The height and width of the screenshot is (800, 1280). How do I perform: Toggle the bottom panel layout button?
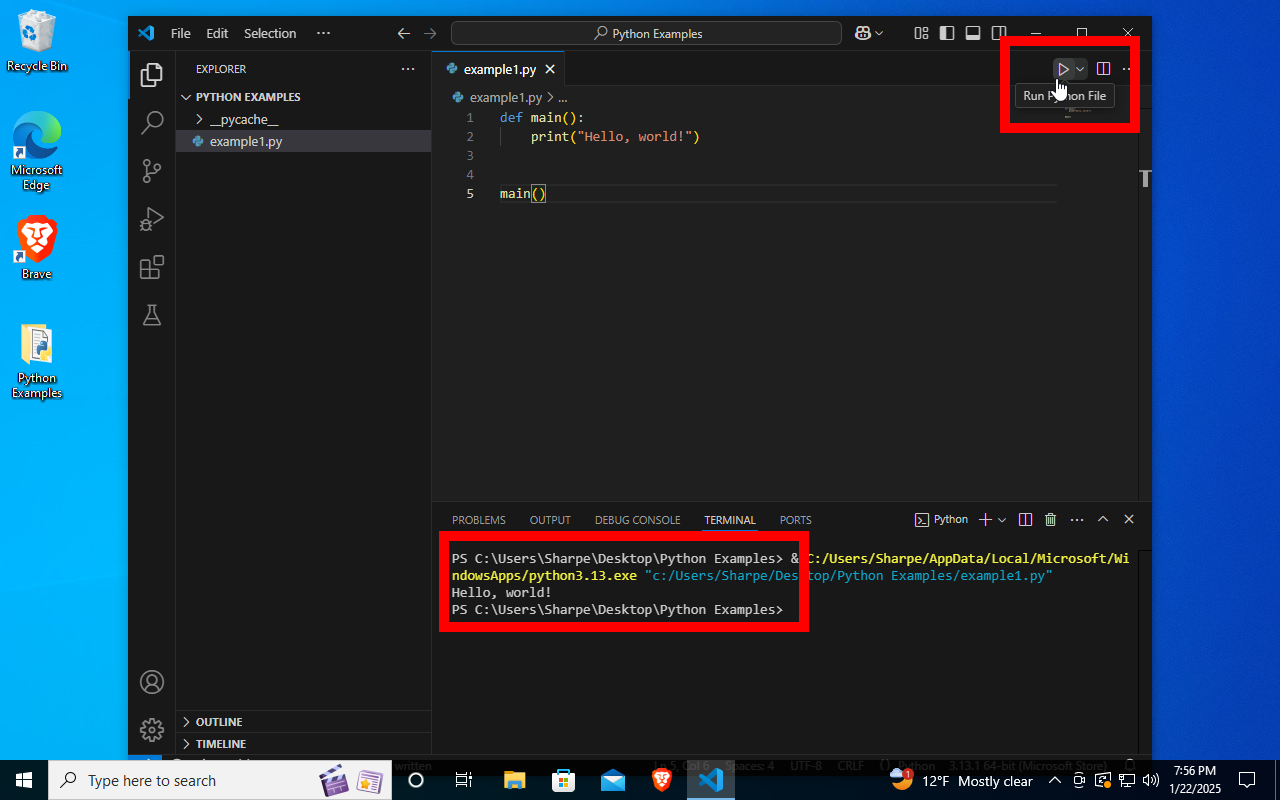tap(973, 33)
